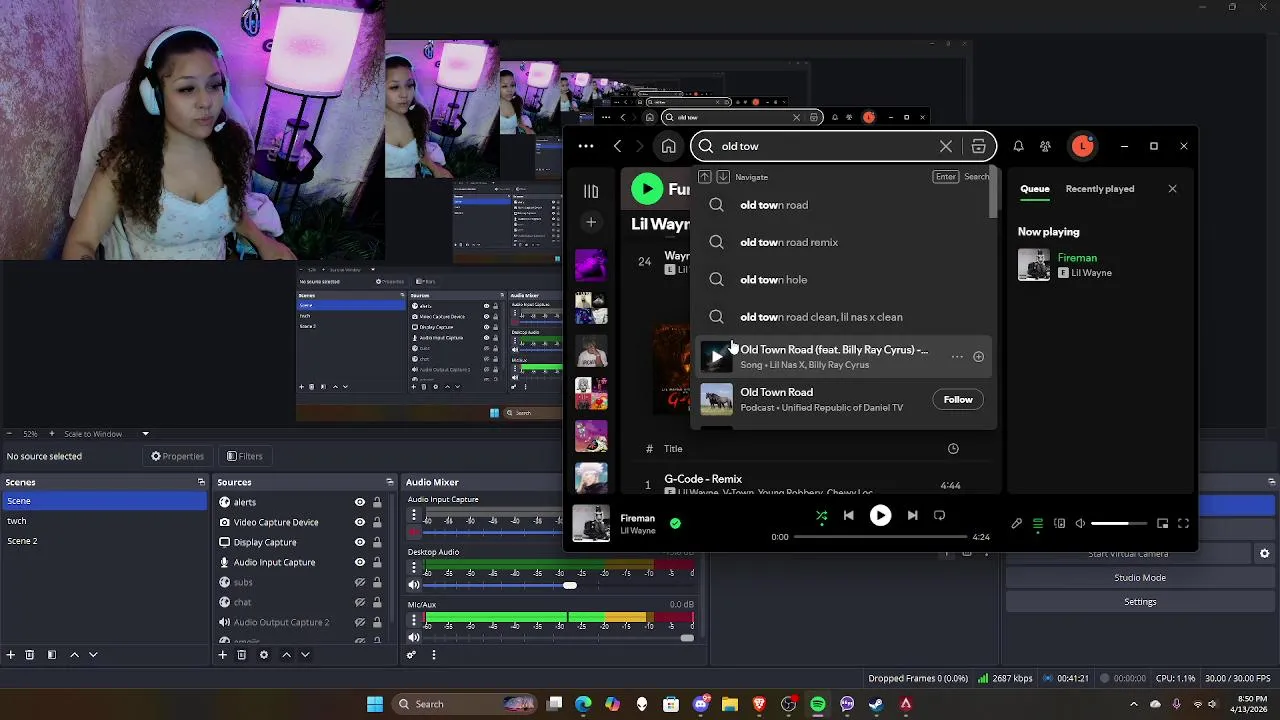Screen dimensions: 1280x720
Task: Go back in Spotify navigation
Action: [617, 146]
